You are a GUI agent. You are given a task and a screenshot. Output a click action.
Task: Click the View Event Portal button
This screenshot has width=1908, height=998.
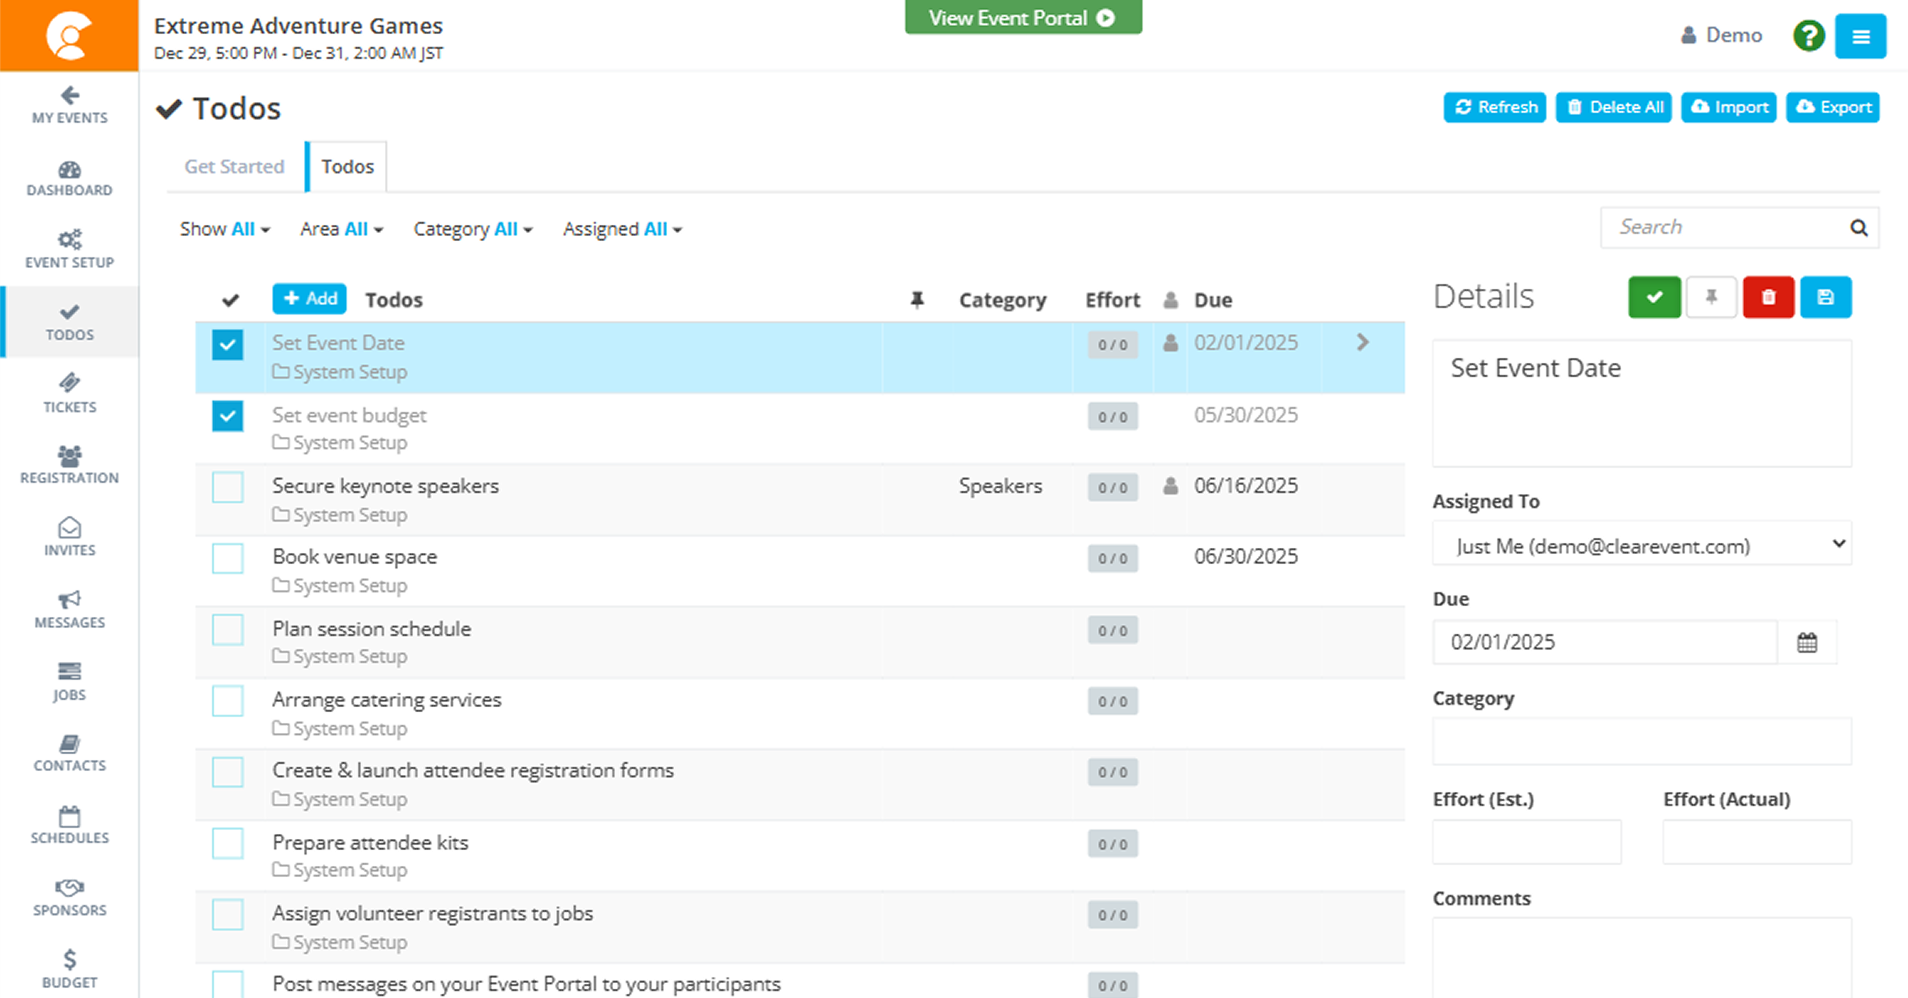coord(1022,17)
